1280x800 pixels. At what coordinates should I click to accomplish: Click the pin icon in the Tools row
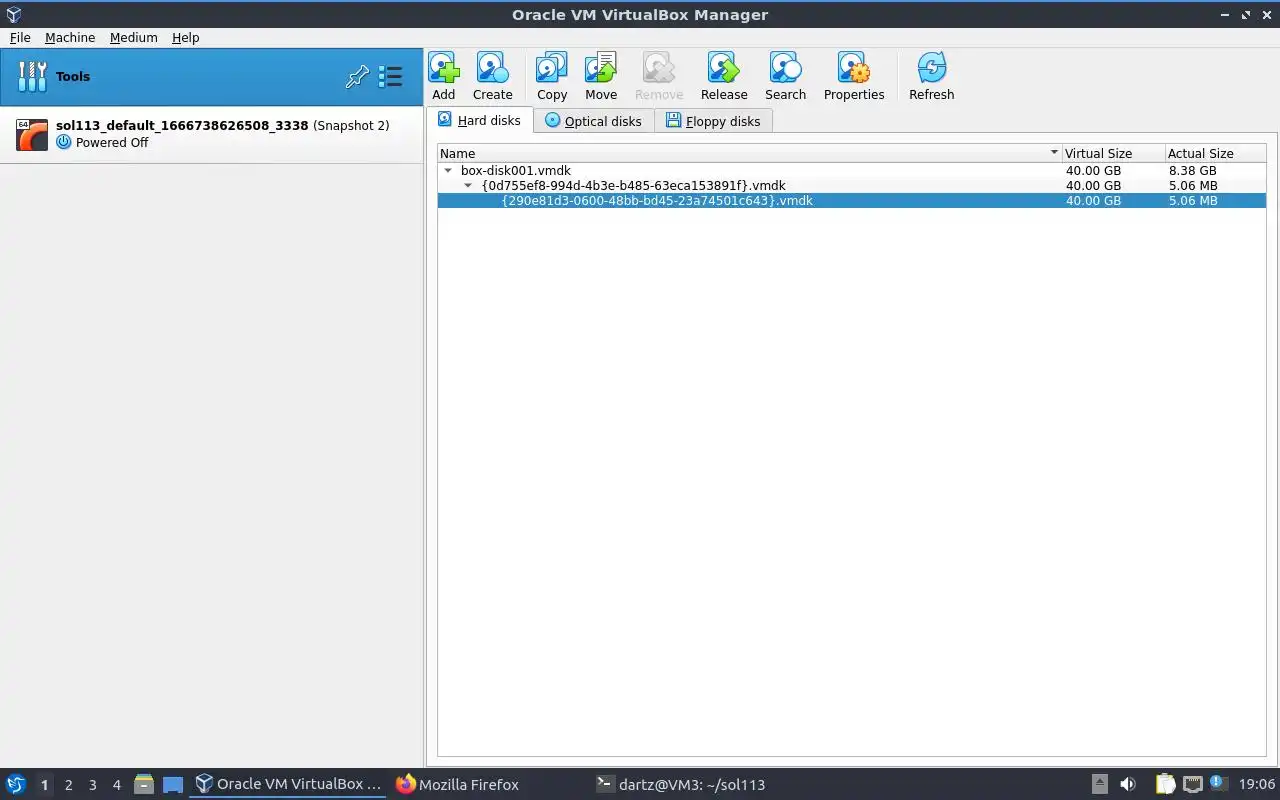point(357,77)
